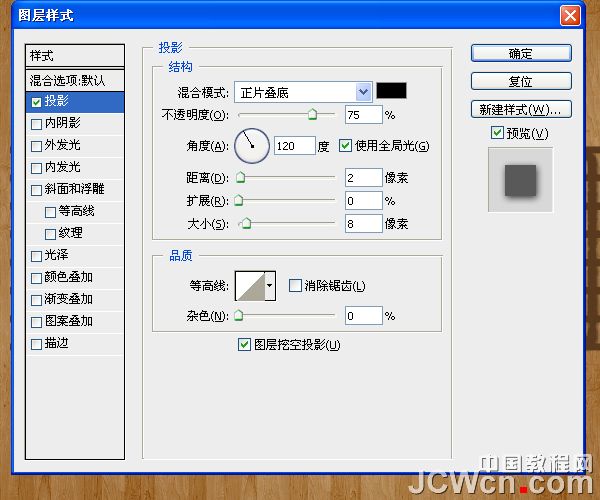This screenshot has height=500, width=600.
Task: Toggle the 预览 preview checkbox
Action: pos(497,134)
